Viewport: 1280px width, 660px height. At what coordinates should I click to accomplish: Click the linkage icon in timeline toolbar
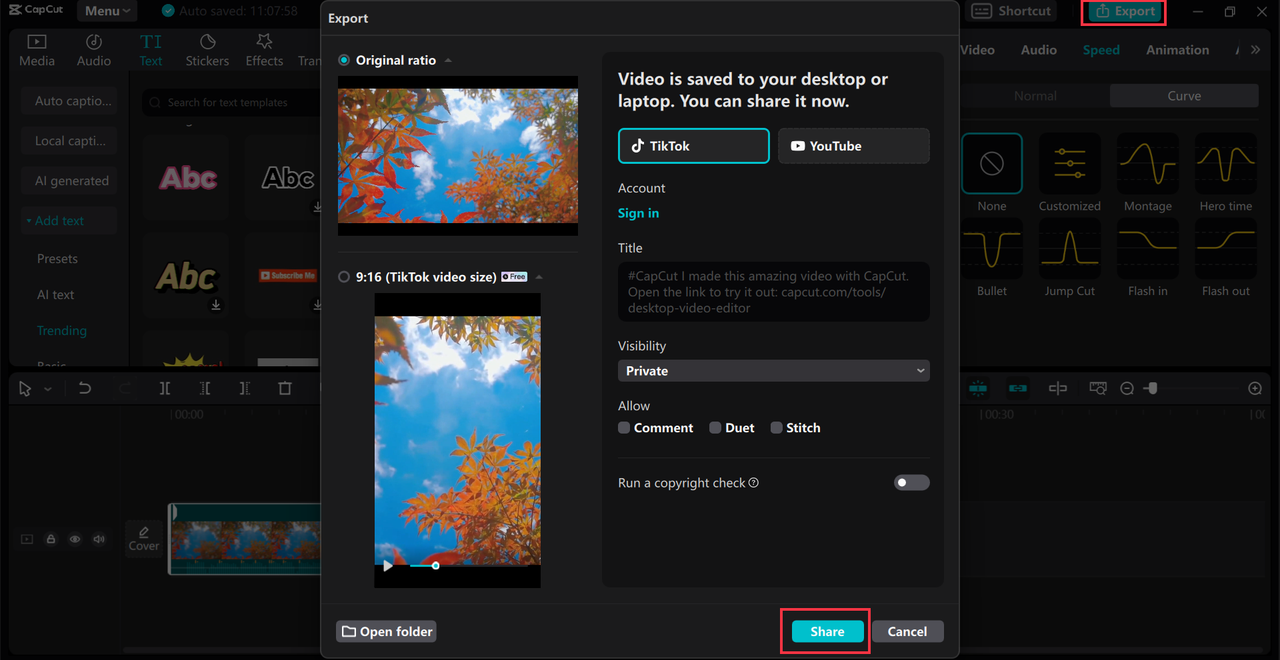[1018, 388]
